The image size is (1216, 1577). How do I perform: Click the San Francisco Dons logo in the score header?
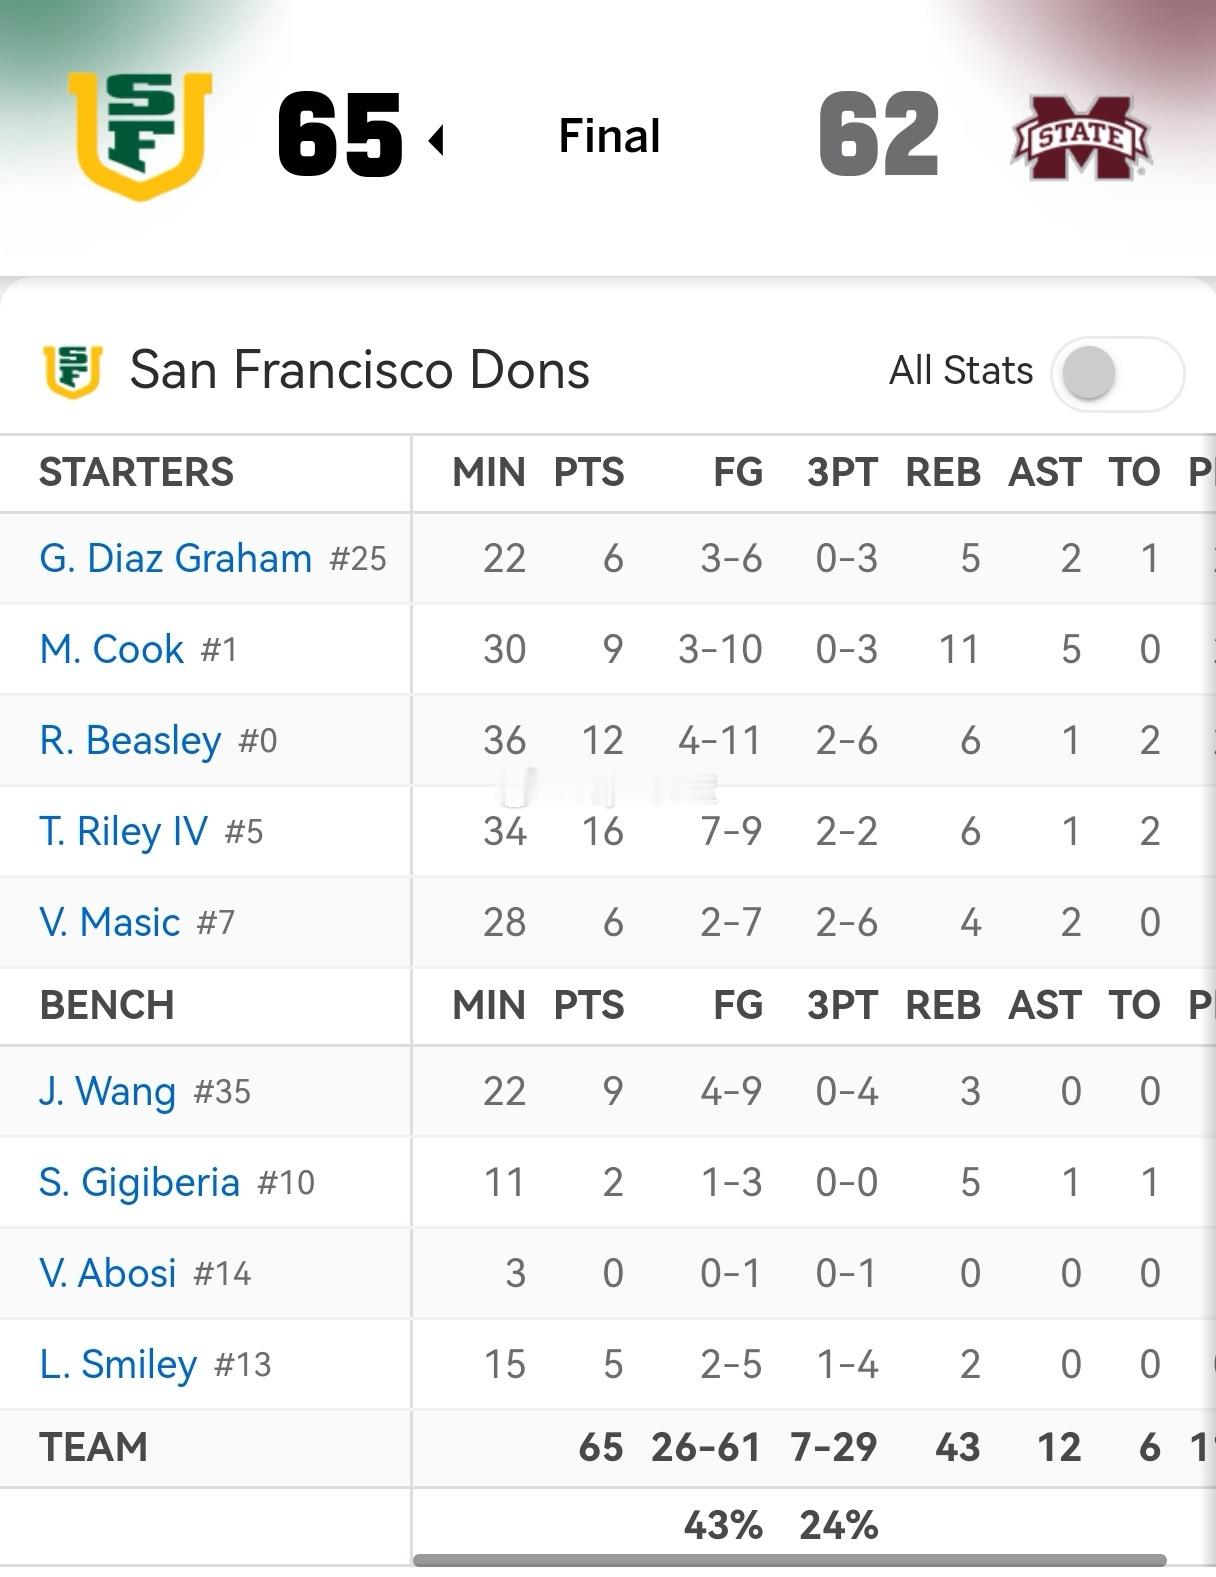tap(140, 135)
